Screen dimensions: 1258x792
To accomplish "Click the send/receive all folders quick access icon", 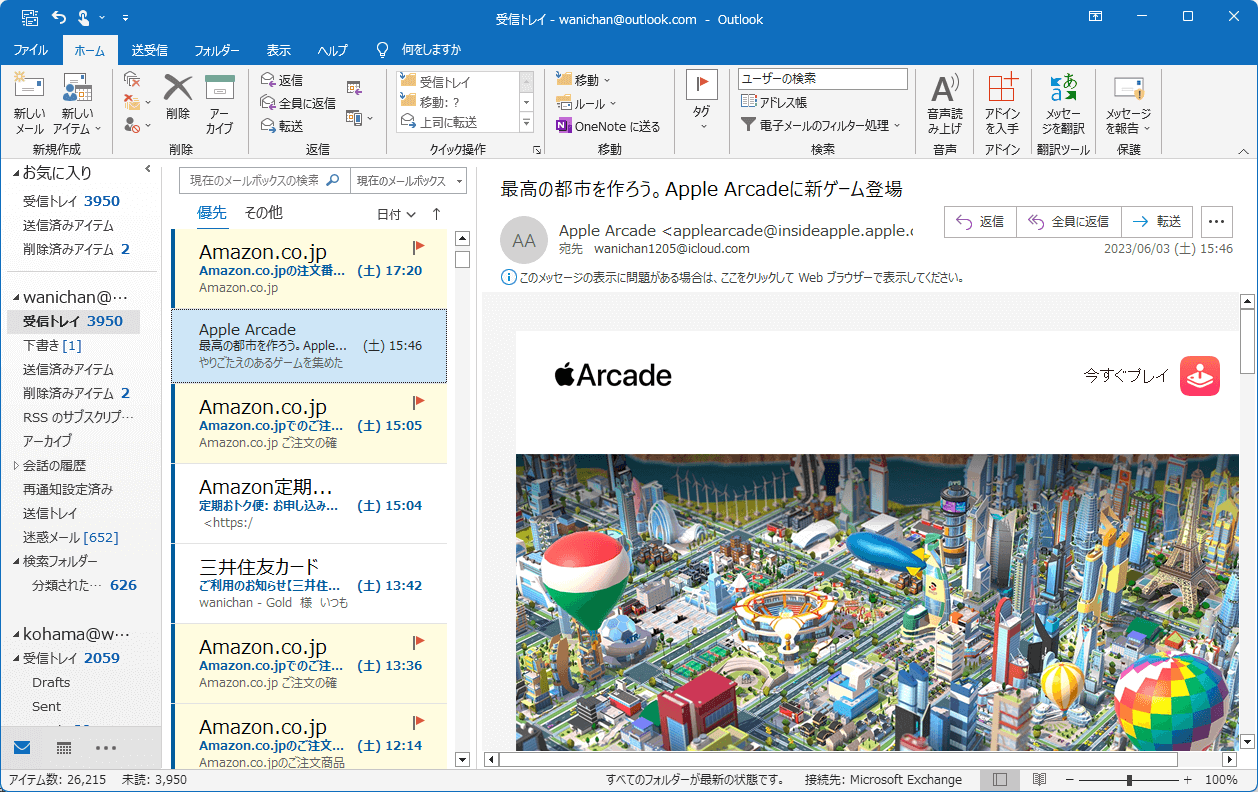I will click(30, 18).
